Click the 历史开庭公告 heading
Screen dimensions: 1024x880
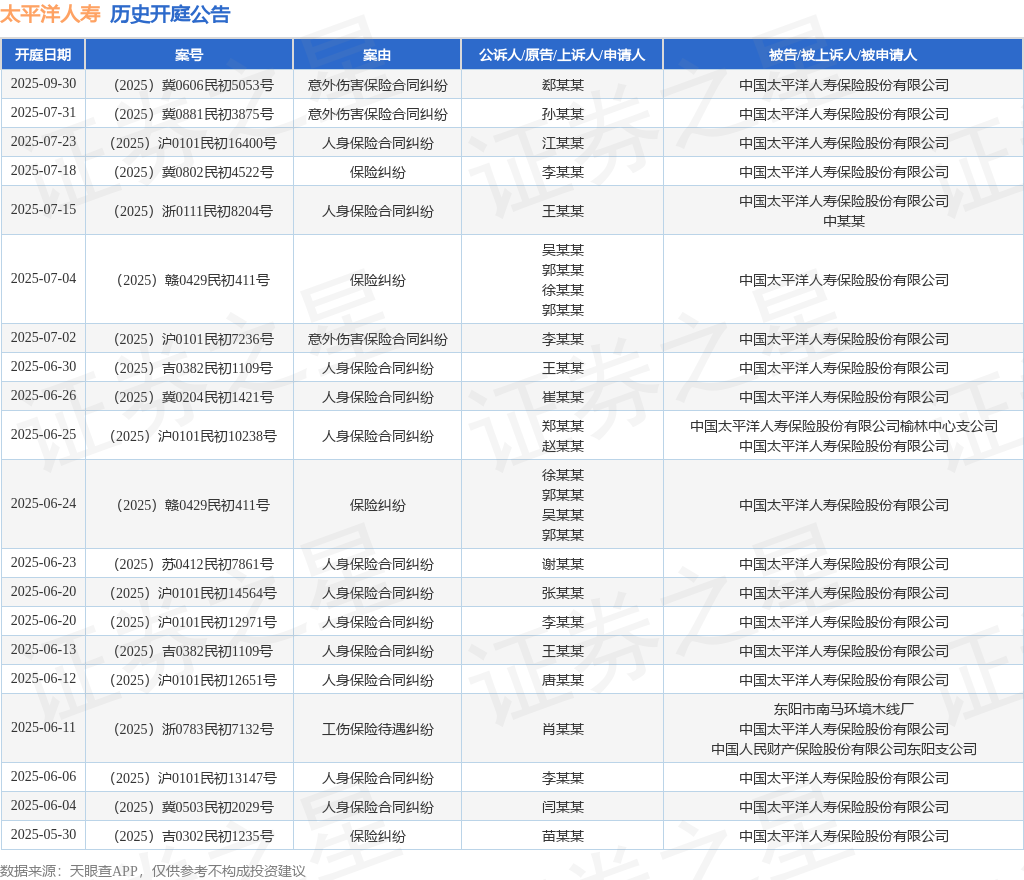tap(170, 14)
